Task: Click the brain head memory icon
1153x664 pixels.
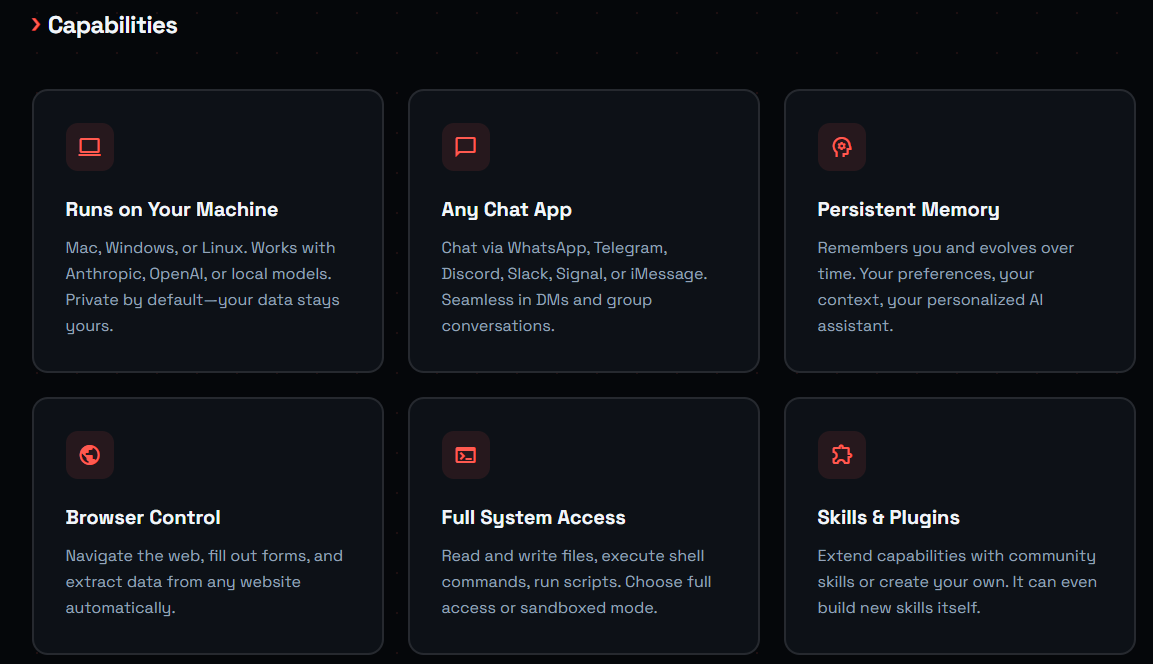Action: tap(842, 147)
